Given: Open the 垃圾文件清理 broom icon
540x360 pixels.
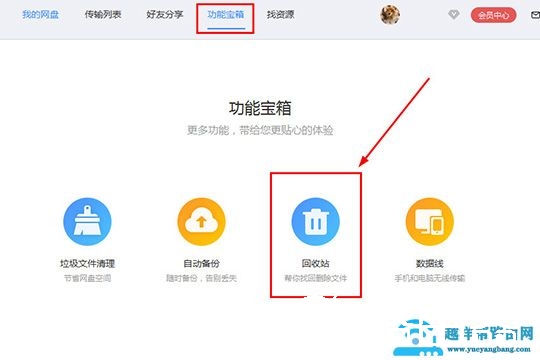Looking at the screenshot, I should click(x=87, y=222).
